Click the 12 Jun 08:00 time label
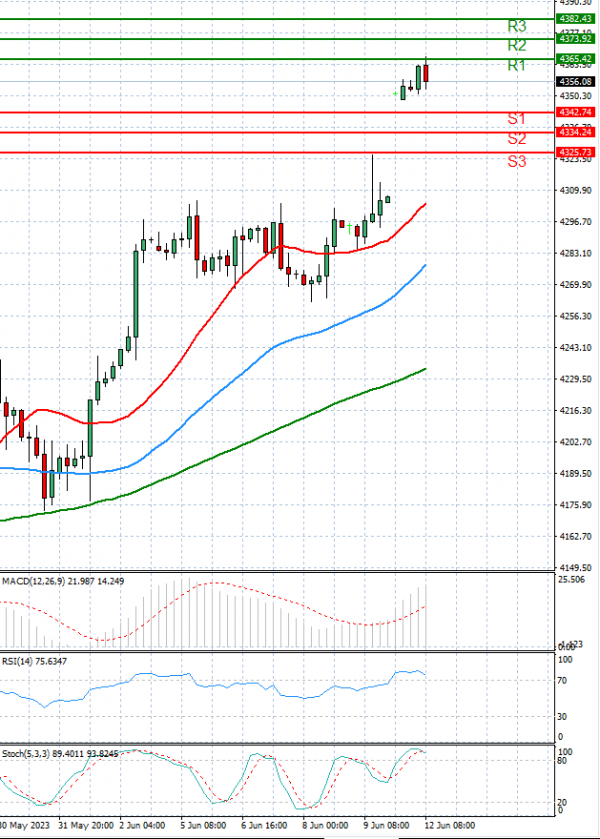The height and width of the screenshot is (839, 600). tap(450, 825)
